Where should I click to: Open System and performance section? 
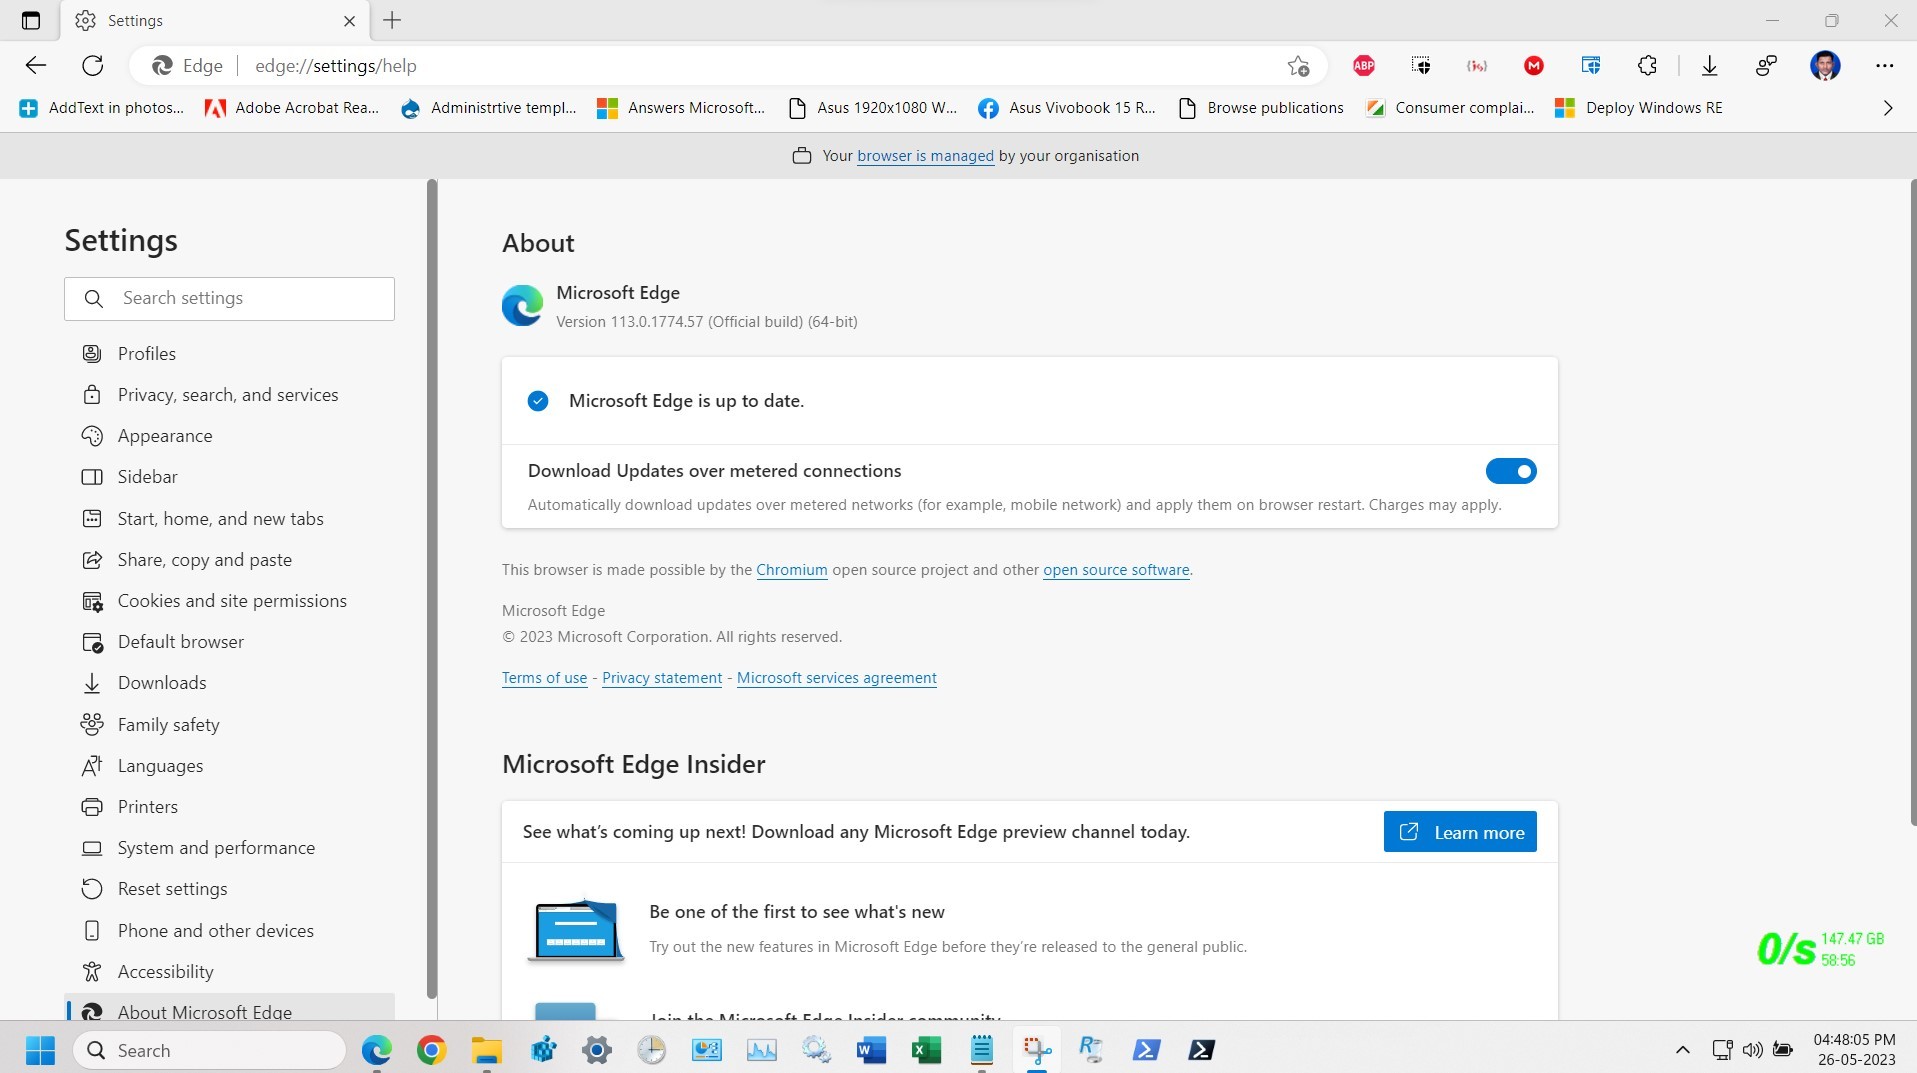click(x=230, y=848)
